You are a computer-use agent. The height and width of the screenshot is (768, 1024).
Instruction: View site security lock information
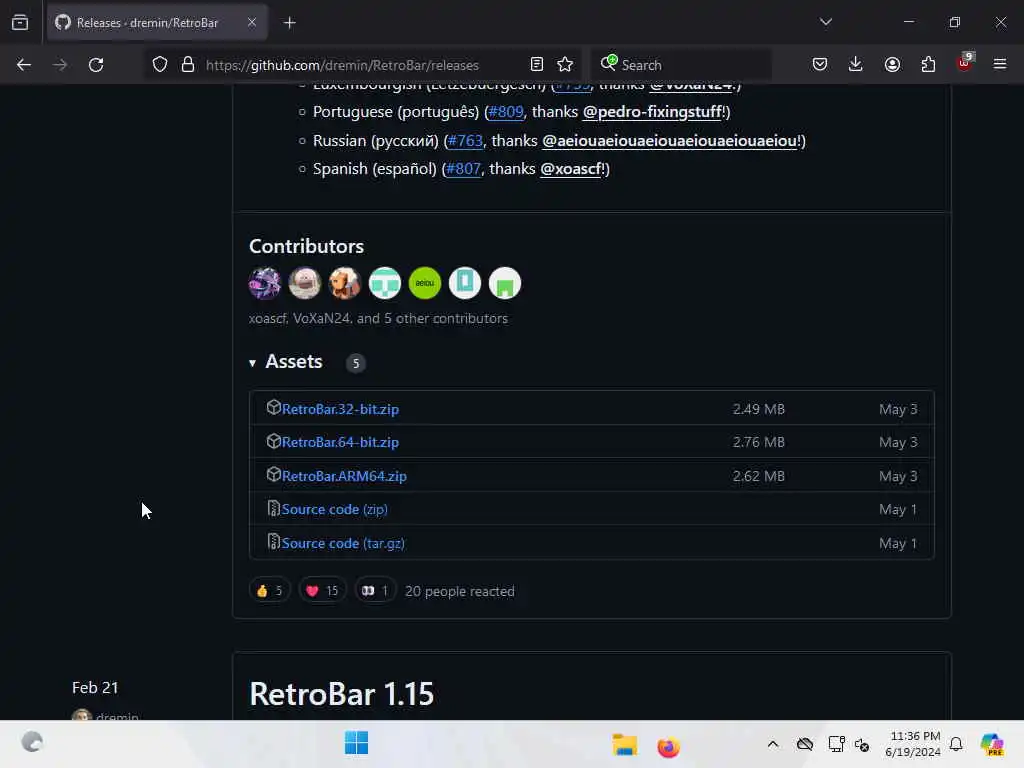[x=188, y=65]
